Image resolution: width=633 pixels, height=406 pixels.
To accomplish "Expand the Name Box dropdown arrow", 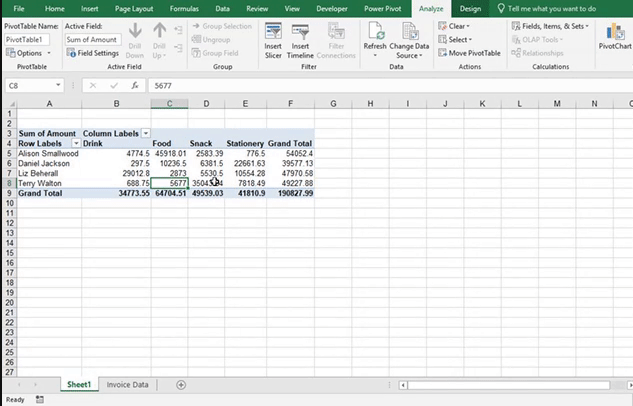I will [x=59, y=86].
